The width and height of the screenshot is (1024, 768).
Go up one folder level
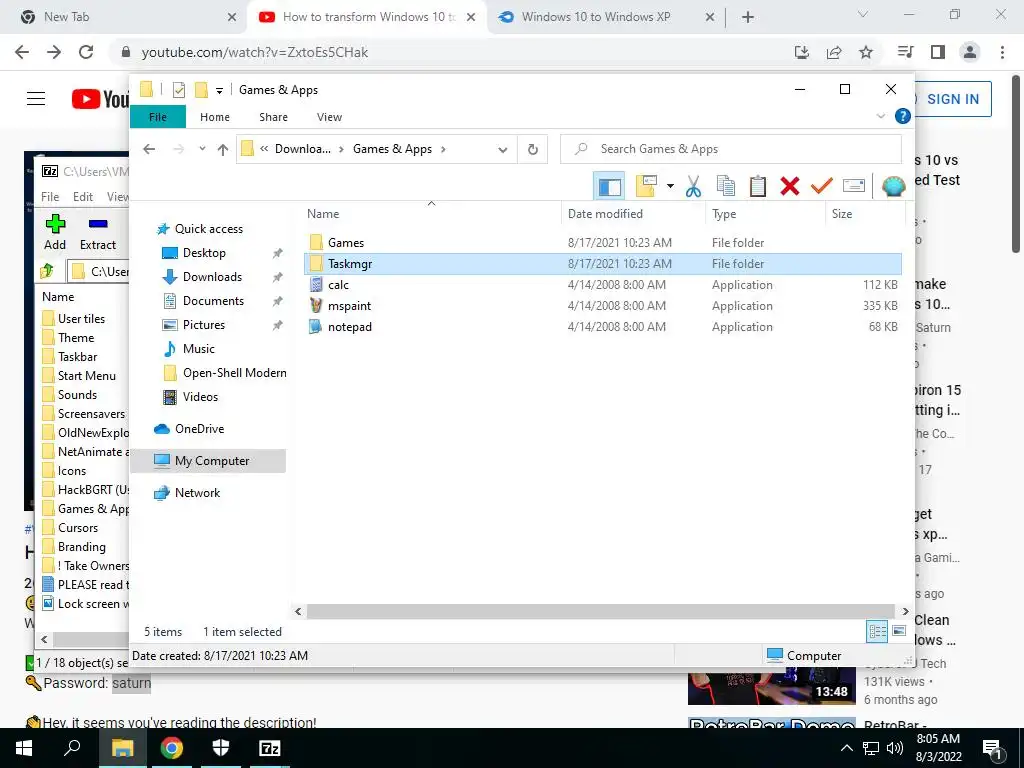(223, 149)
